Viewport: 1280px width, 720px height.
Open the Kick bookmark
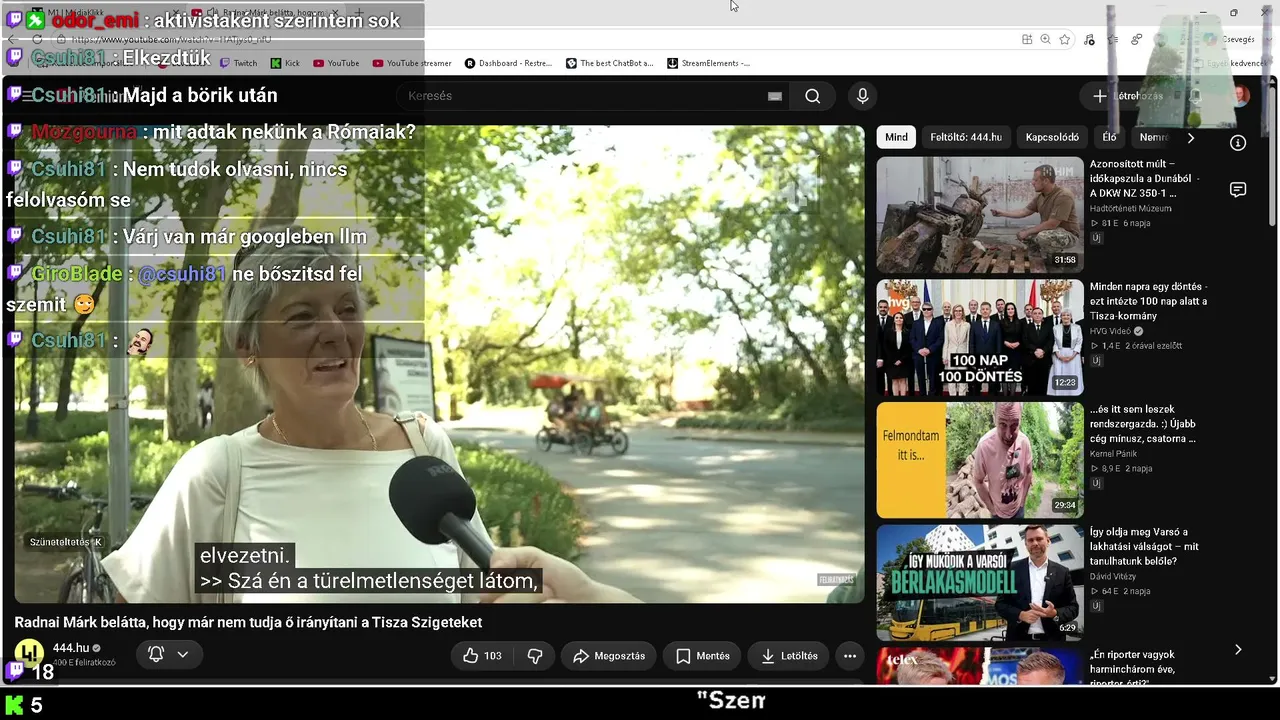point(285,63)
